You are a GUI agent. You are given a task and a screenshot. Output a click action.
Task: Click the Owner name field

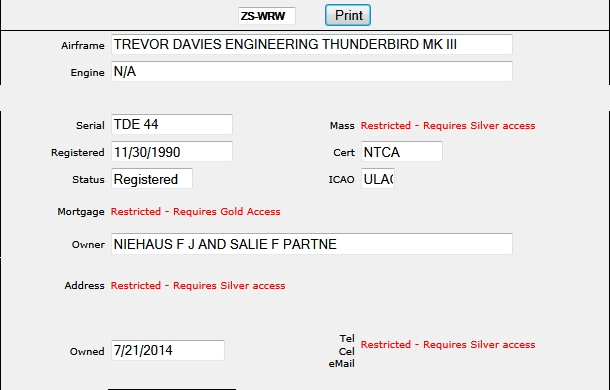coord(312,244)
